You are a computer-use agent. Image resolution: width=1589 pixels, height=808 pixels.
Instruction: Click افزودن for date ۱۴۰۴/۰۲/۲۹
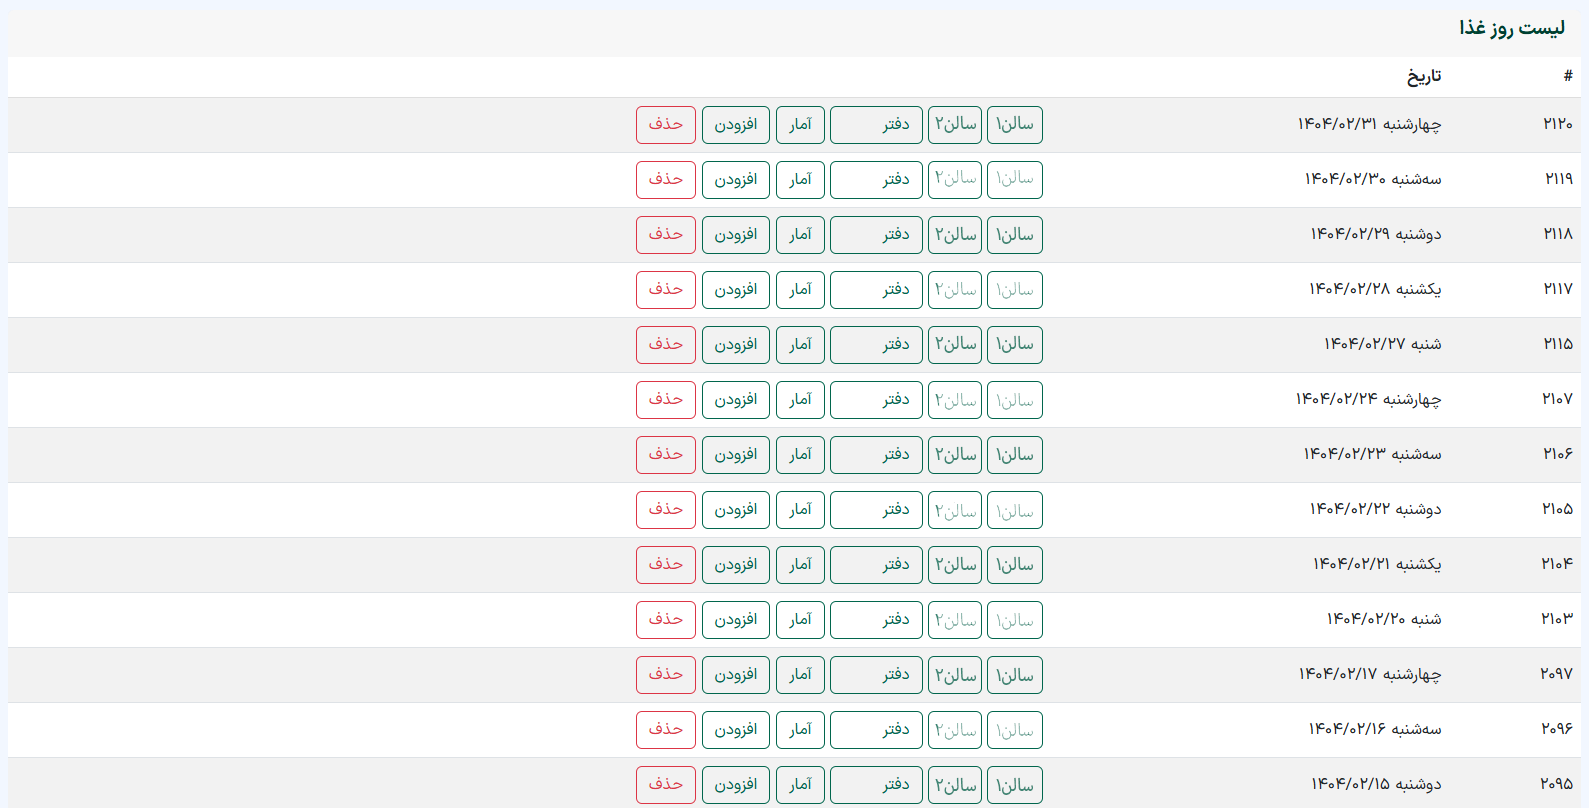tap(736, 235)
